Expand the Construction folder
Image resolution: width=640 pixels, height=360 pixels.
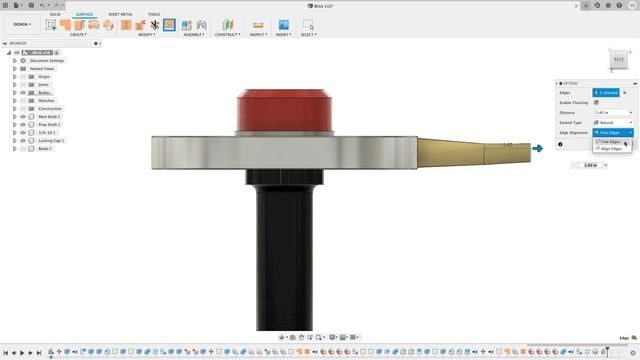point(15,109)
